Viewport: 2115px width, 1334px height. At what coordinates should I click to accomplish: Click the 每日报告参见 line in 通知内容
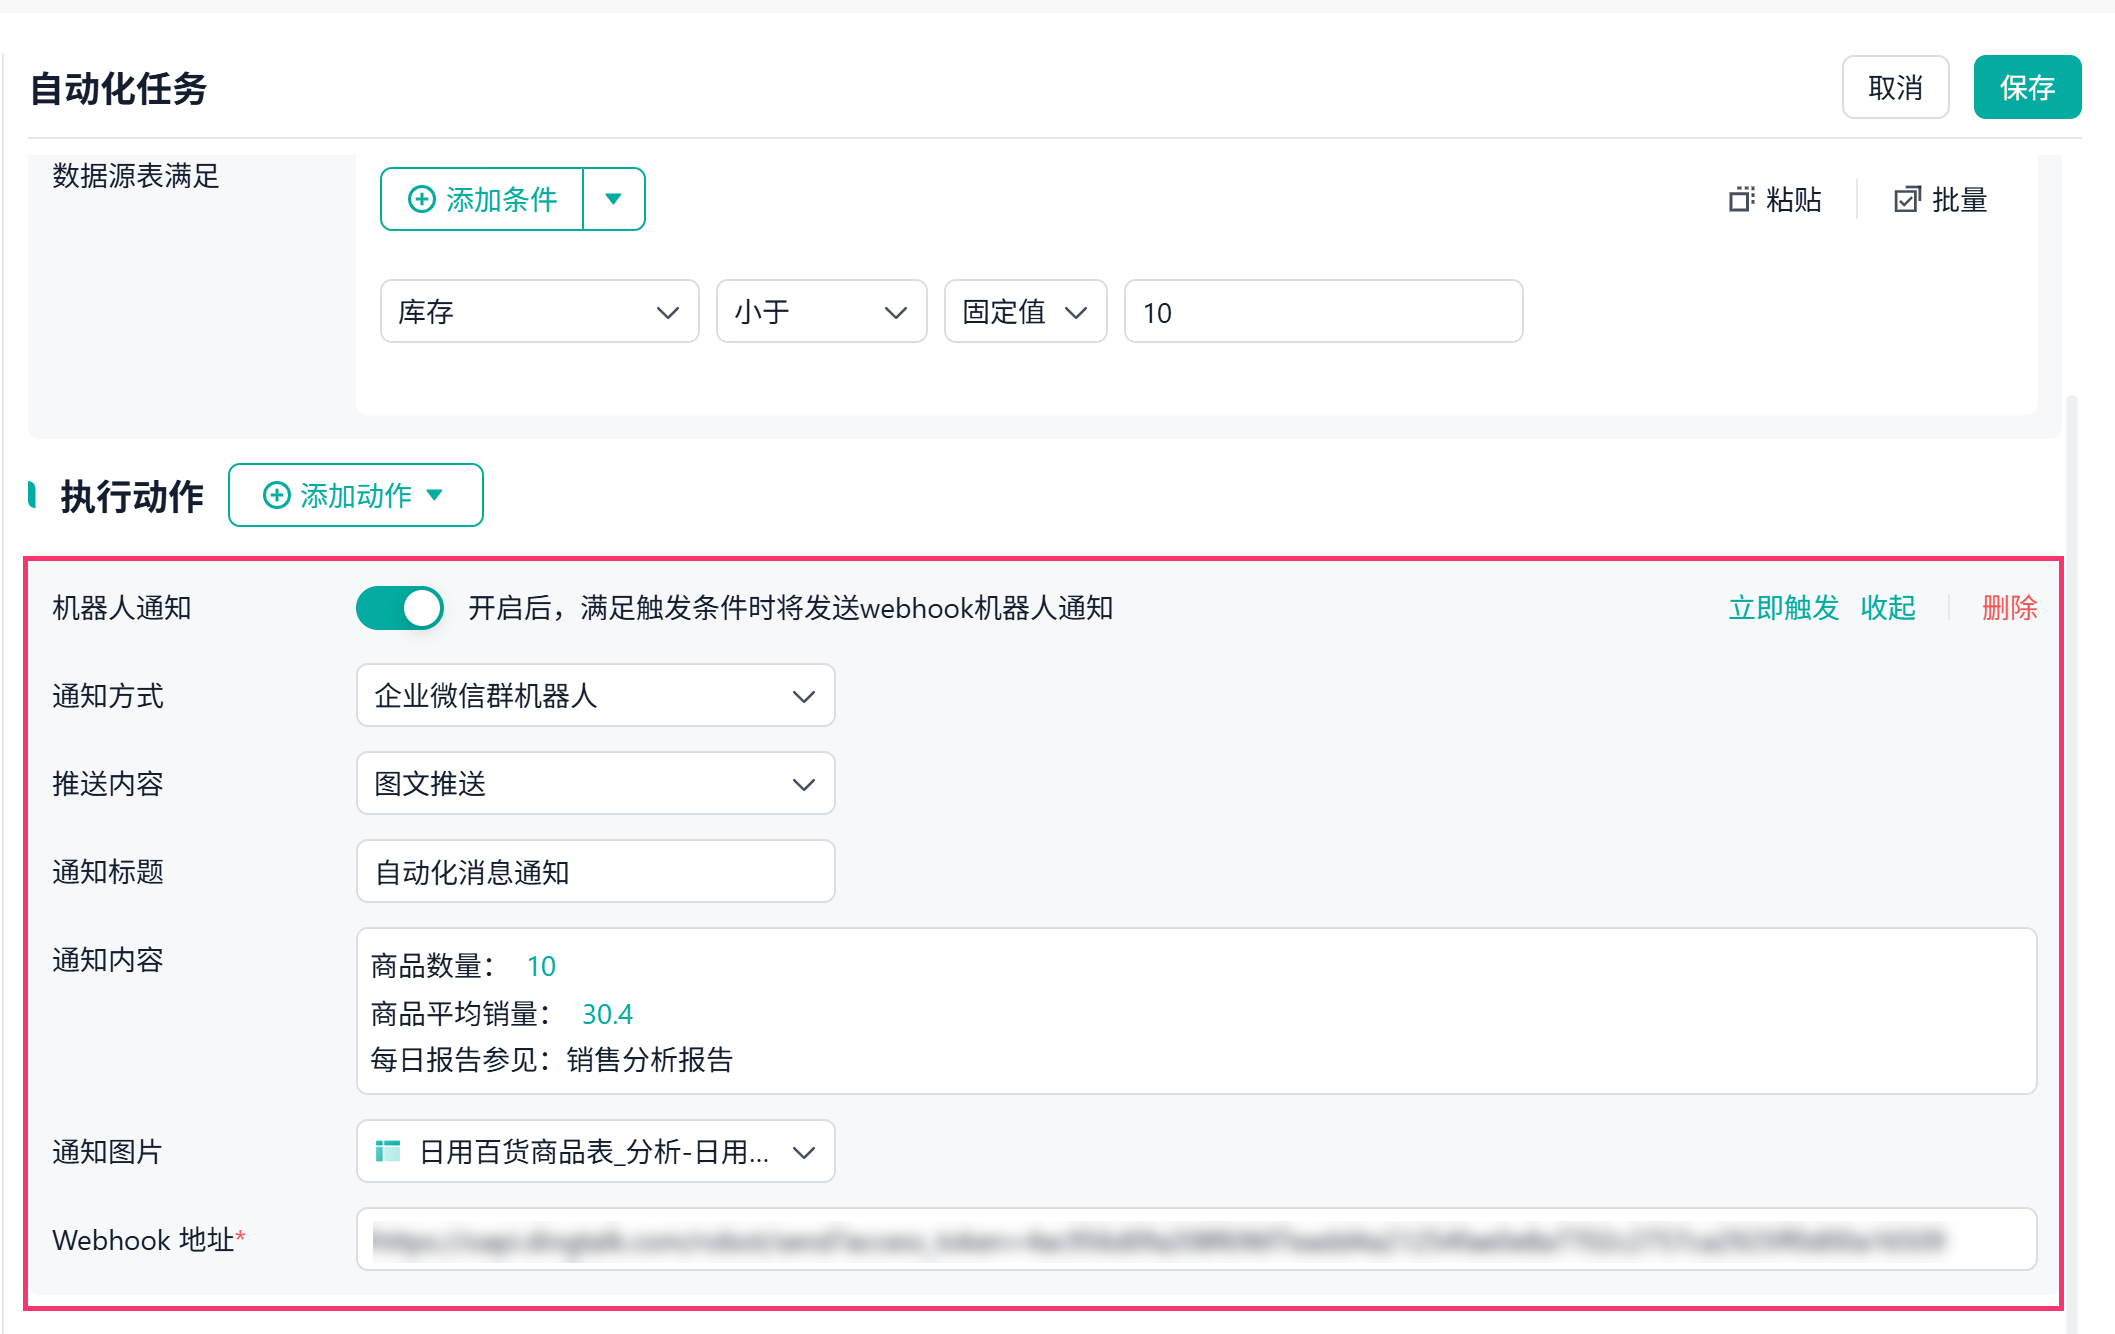551,1060
